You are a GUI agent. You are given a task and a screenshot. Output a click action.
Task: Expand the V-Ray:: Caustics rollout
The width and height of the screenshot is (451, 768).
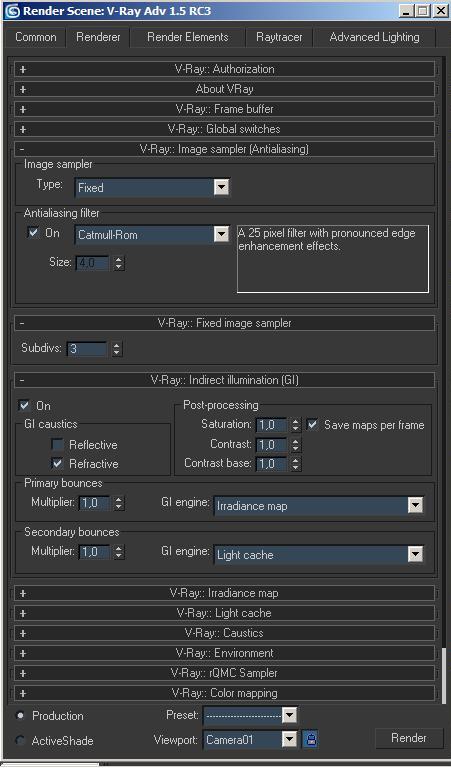(224, 633)
